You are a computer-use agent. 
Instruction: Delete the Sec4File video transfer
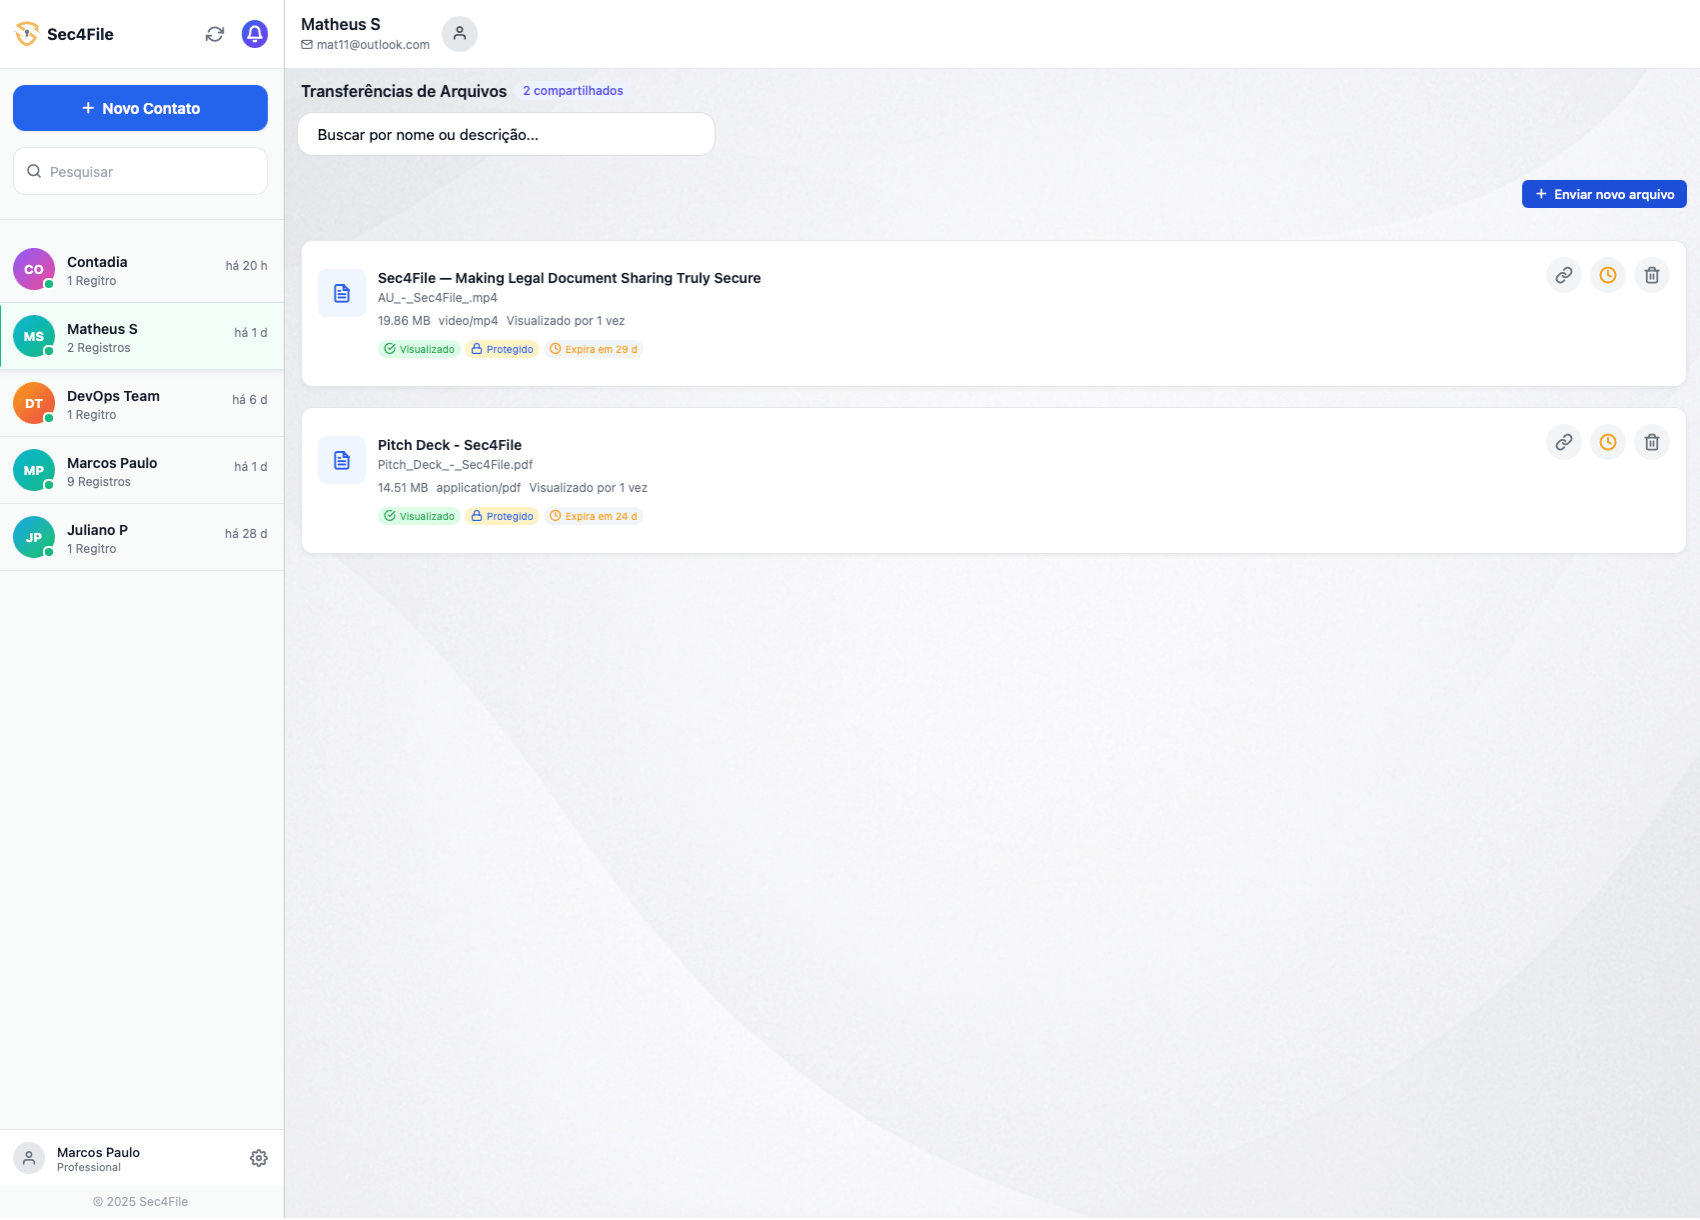(1651, 275)
